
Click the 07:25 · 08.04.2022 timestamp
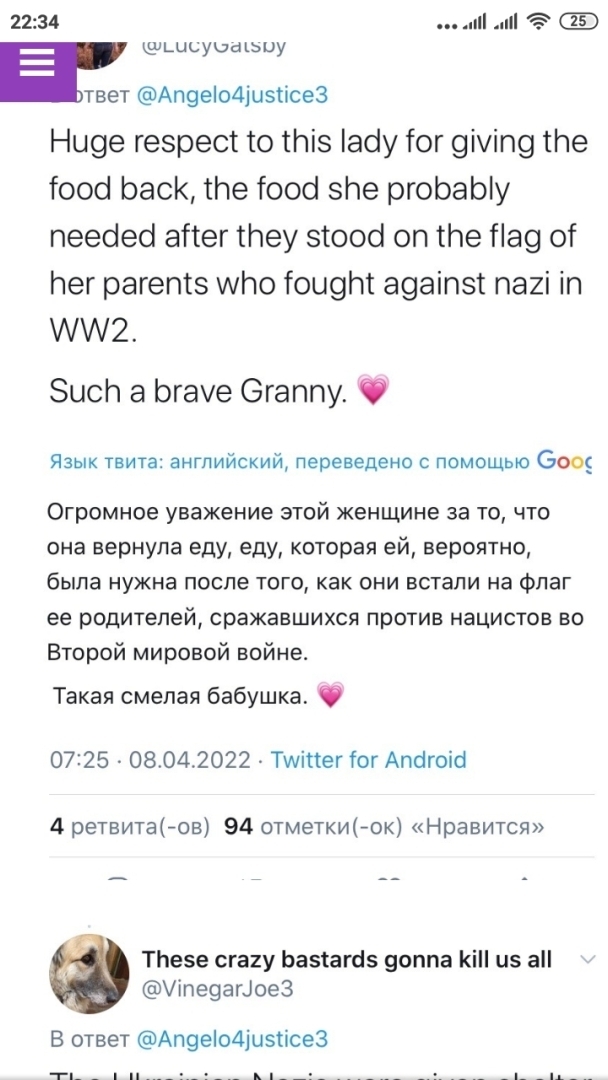pos(150,760)
